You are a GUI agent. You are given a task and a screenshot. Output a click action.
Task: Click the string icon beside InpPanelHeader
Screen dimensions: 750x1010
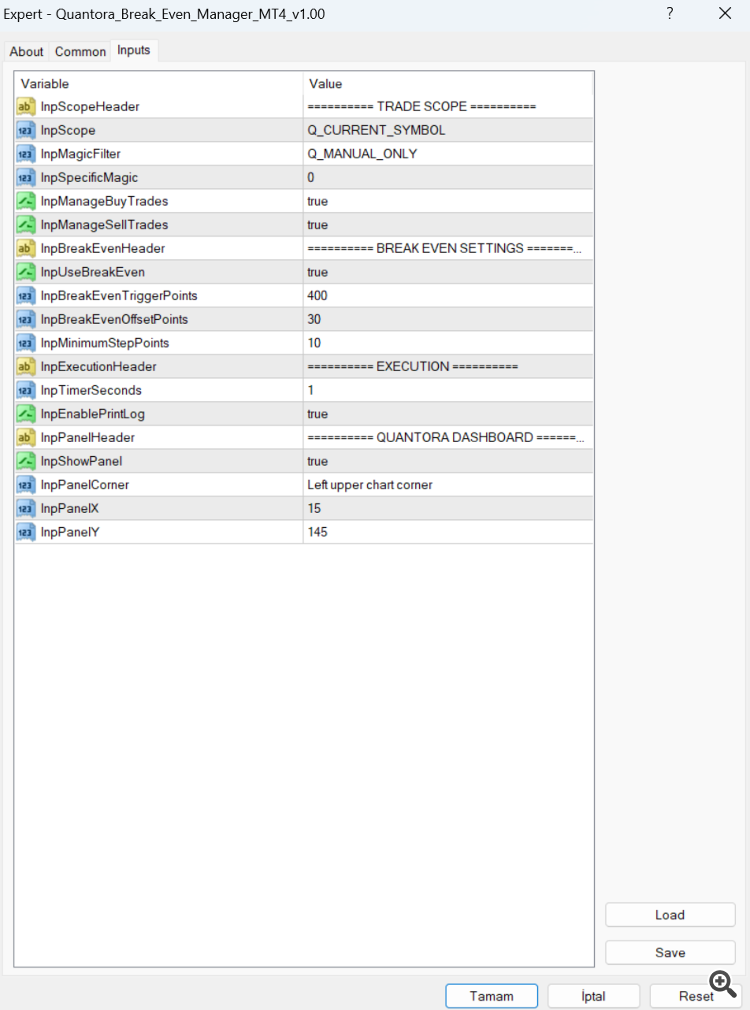[26, 437]
